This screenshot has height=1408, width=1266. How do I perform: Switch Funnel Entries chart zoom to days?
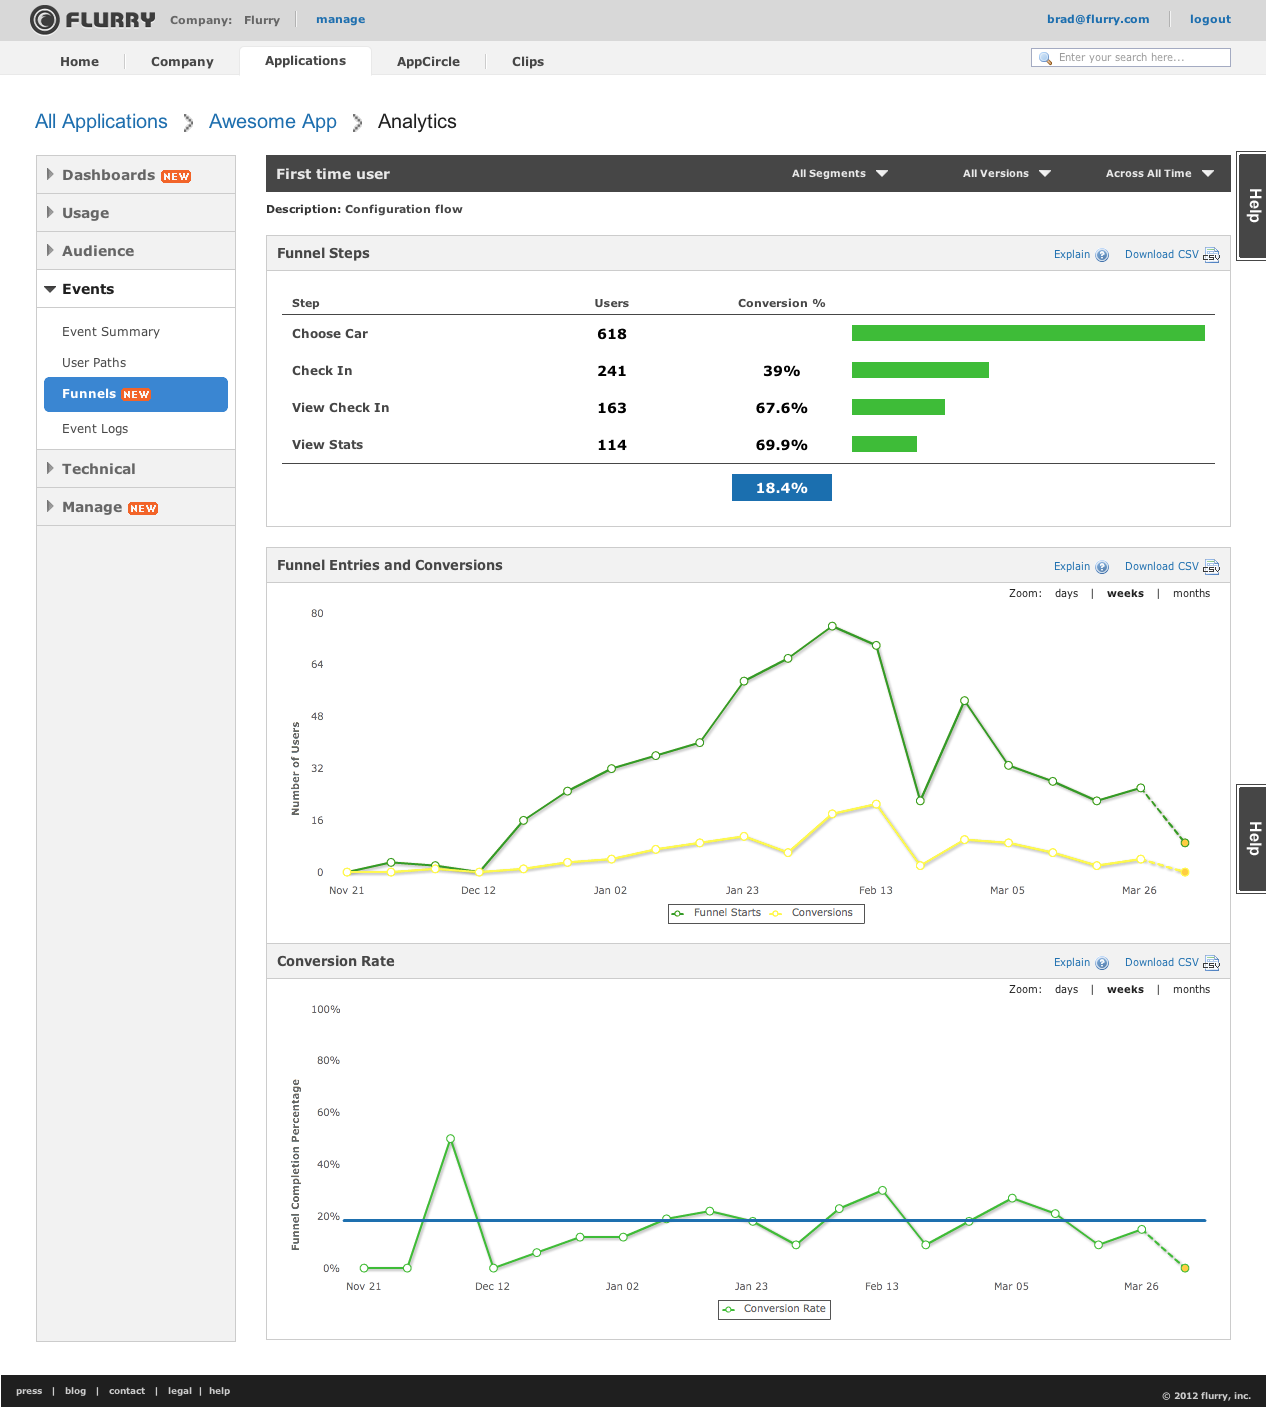point(1066,594)
